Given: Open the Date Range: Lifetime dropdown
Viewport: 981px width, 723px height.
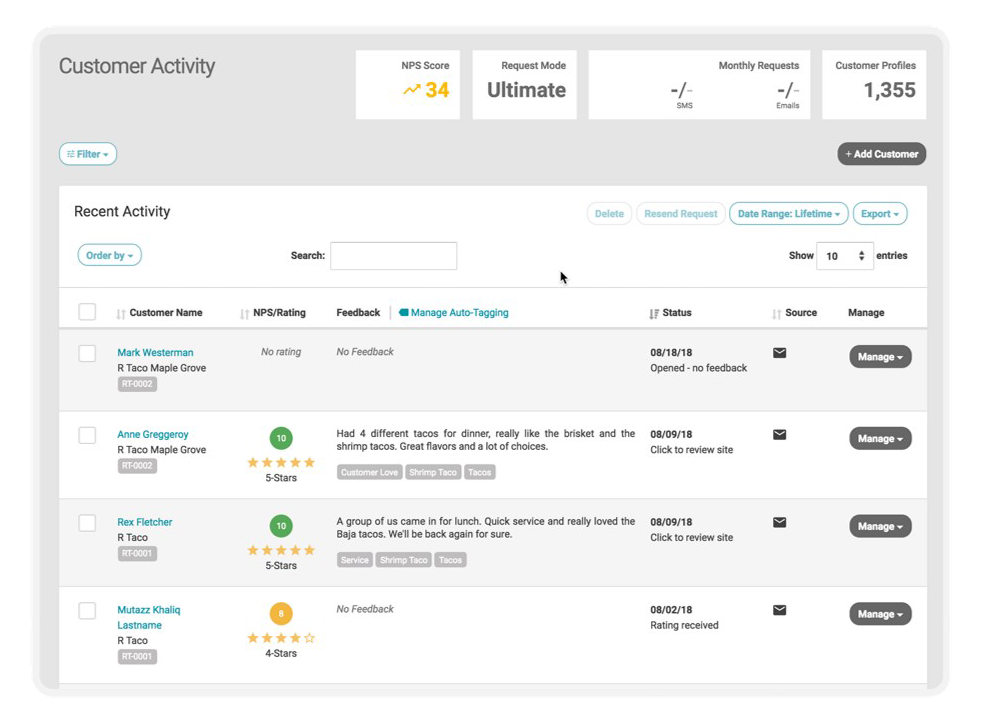Looking at the screenshot, I should tap(789, 213).
